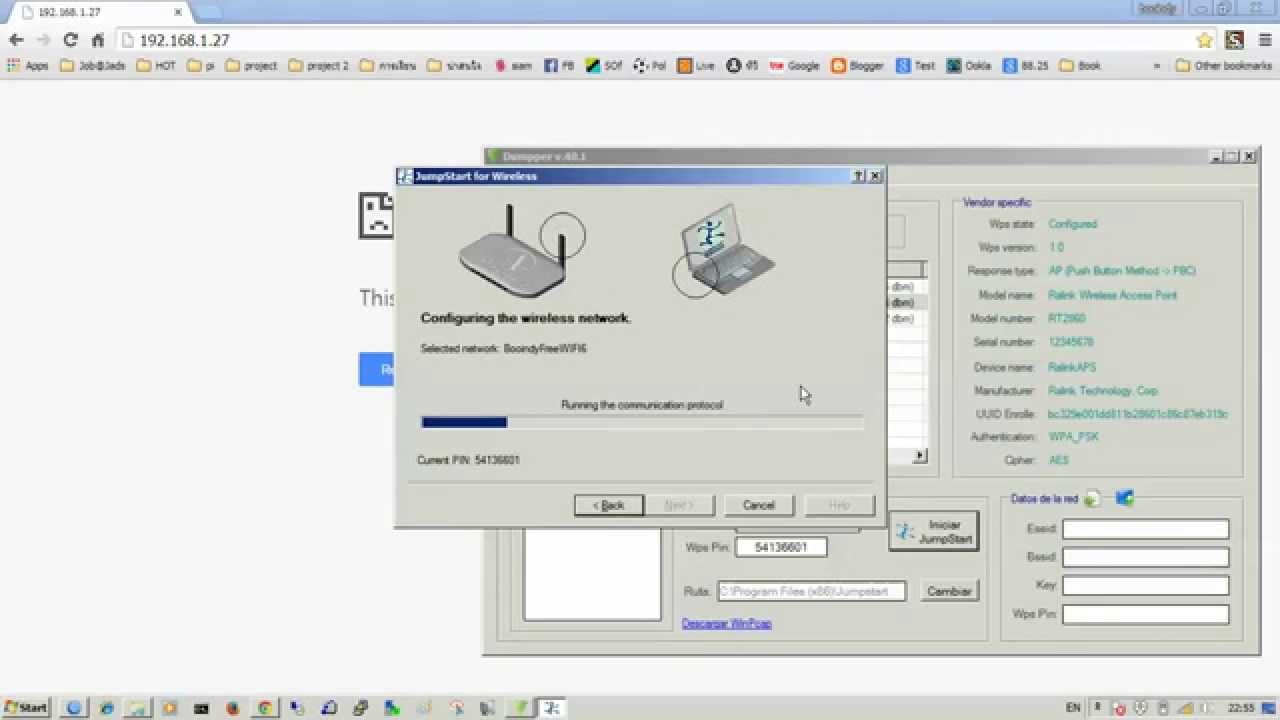The width and height of the screenshot is (1280, 720).
Task: Open the project 2 bookmark folder
Action: (x=318, y=66)
